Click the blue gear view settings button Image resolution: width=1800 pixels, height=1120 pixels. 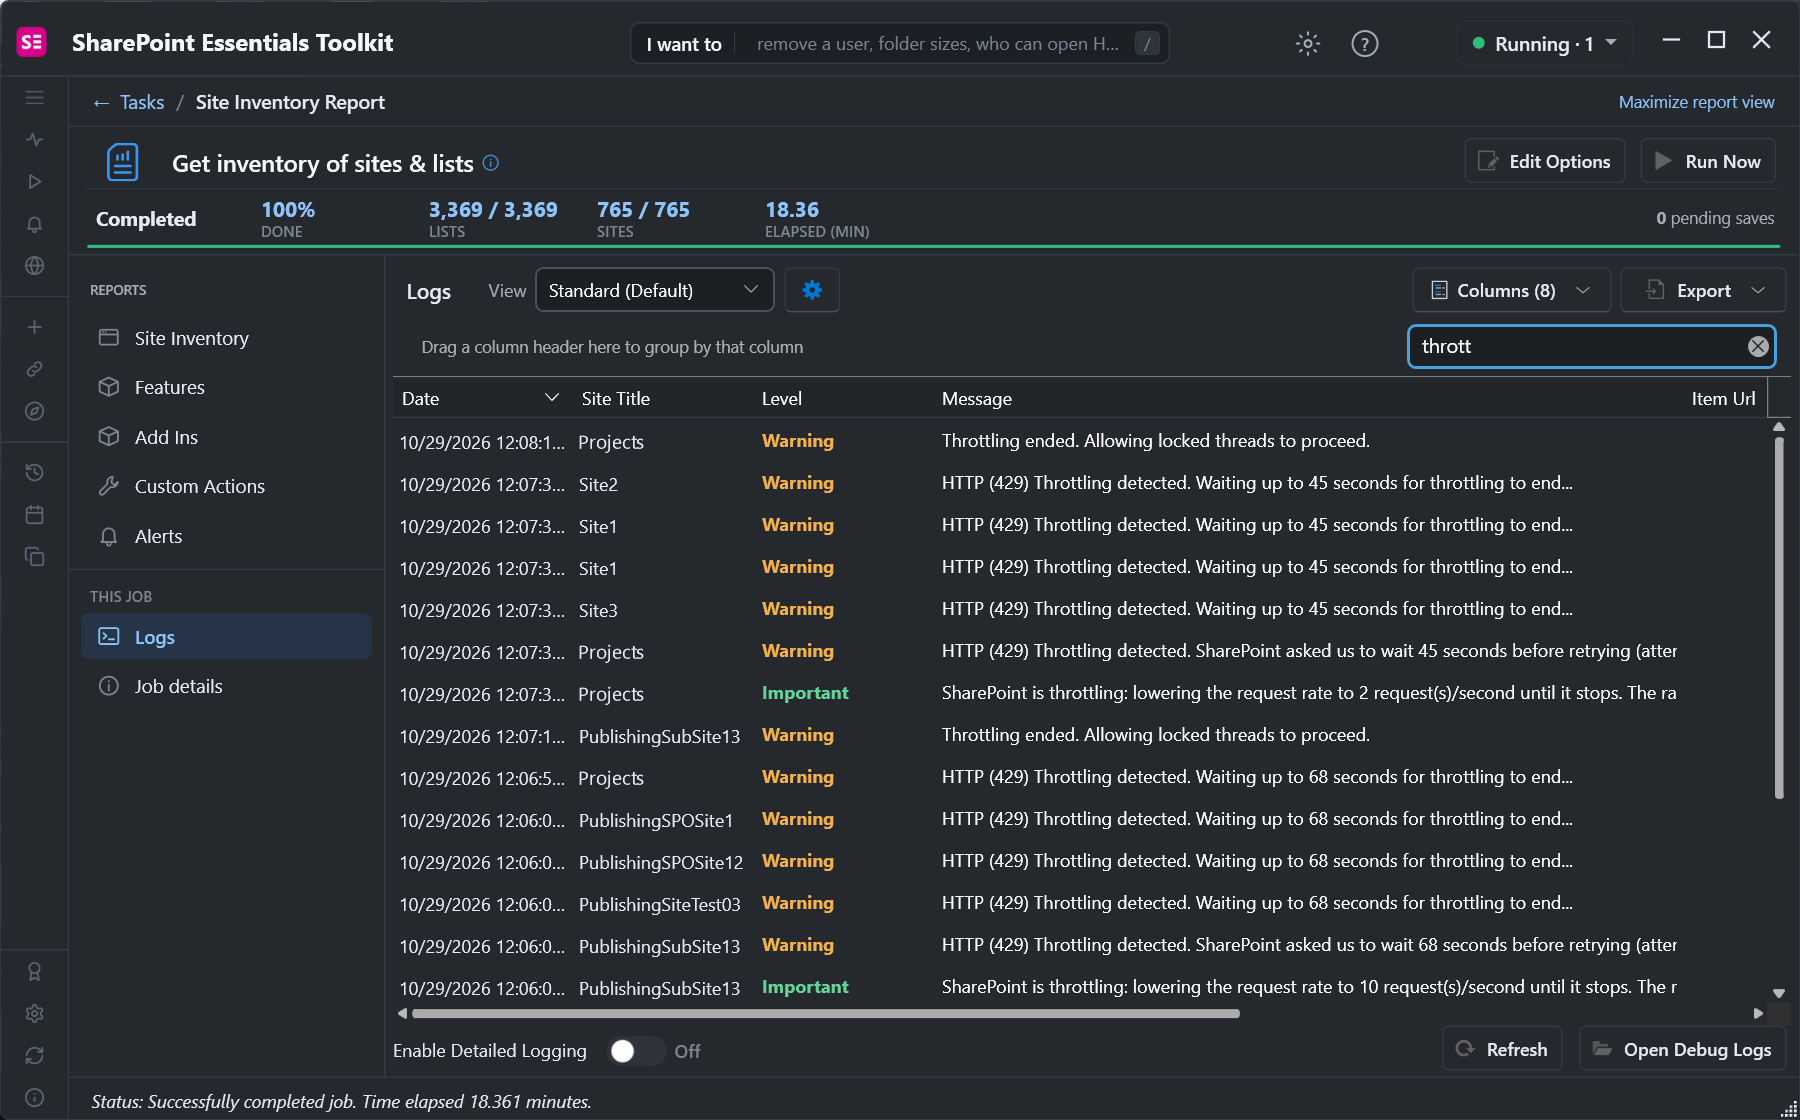tap(812, 290)
